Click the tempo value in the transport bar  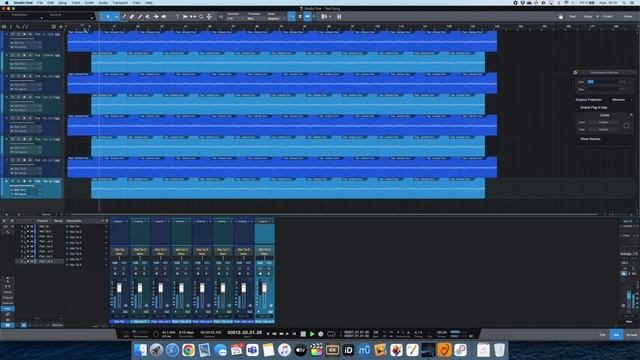pos(441,333)
